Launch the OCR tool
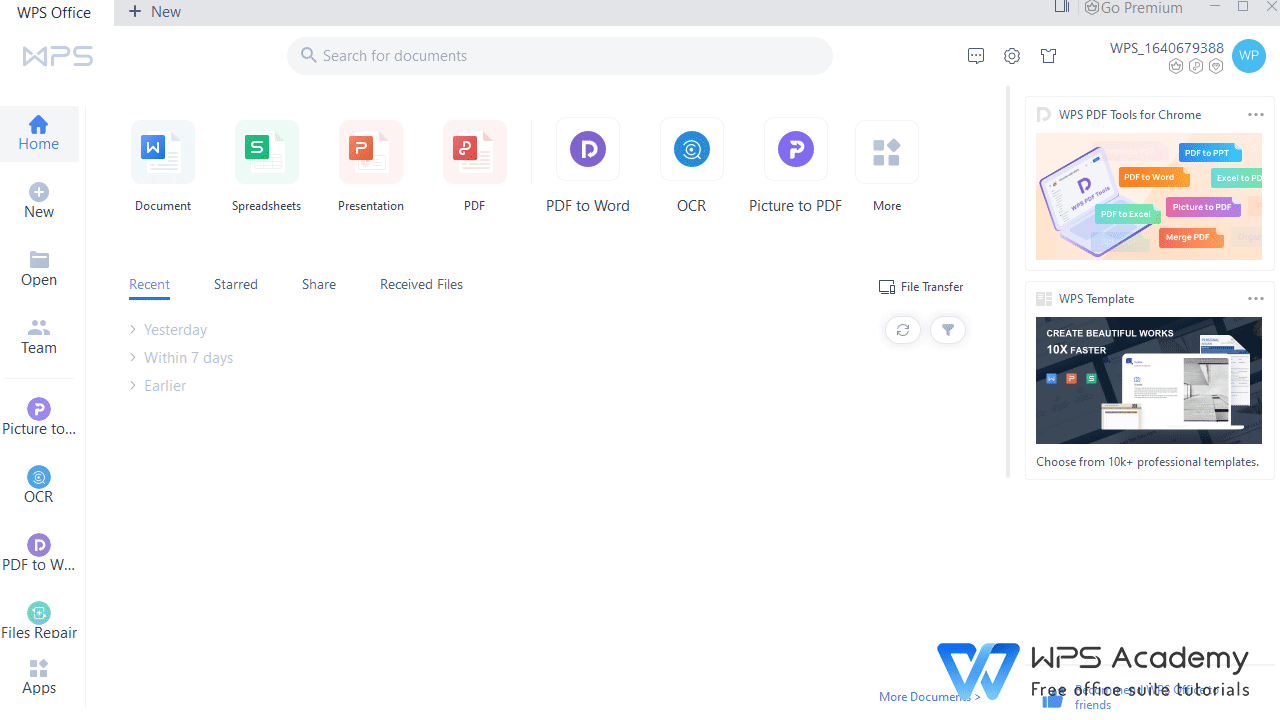 tap(691, 165)
